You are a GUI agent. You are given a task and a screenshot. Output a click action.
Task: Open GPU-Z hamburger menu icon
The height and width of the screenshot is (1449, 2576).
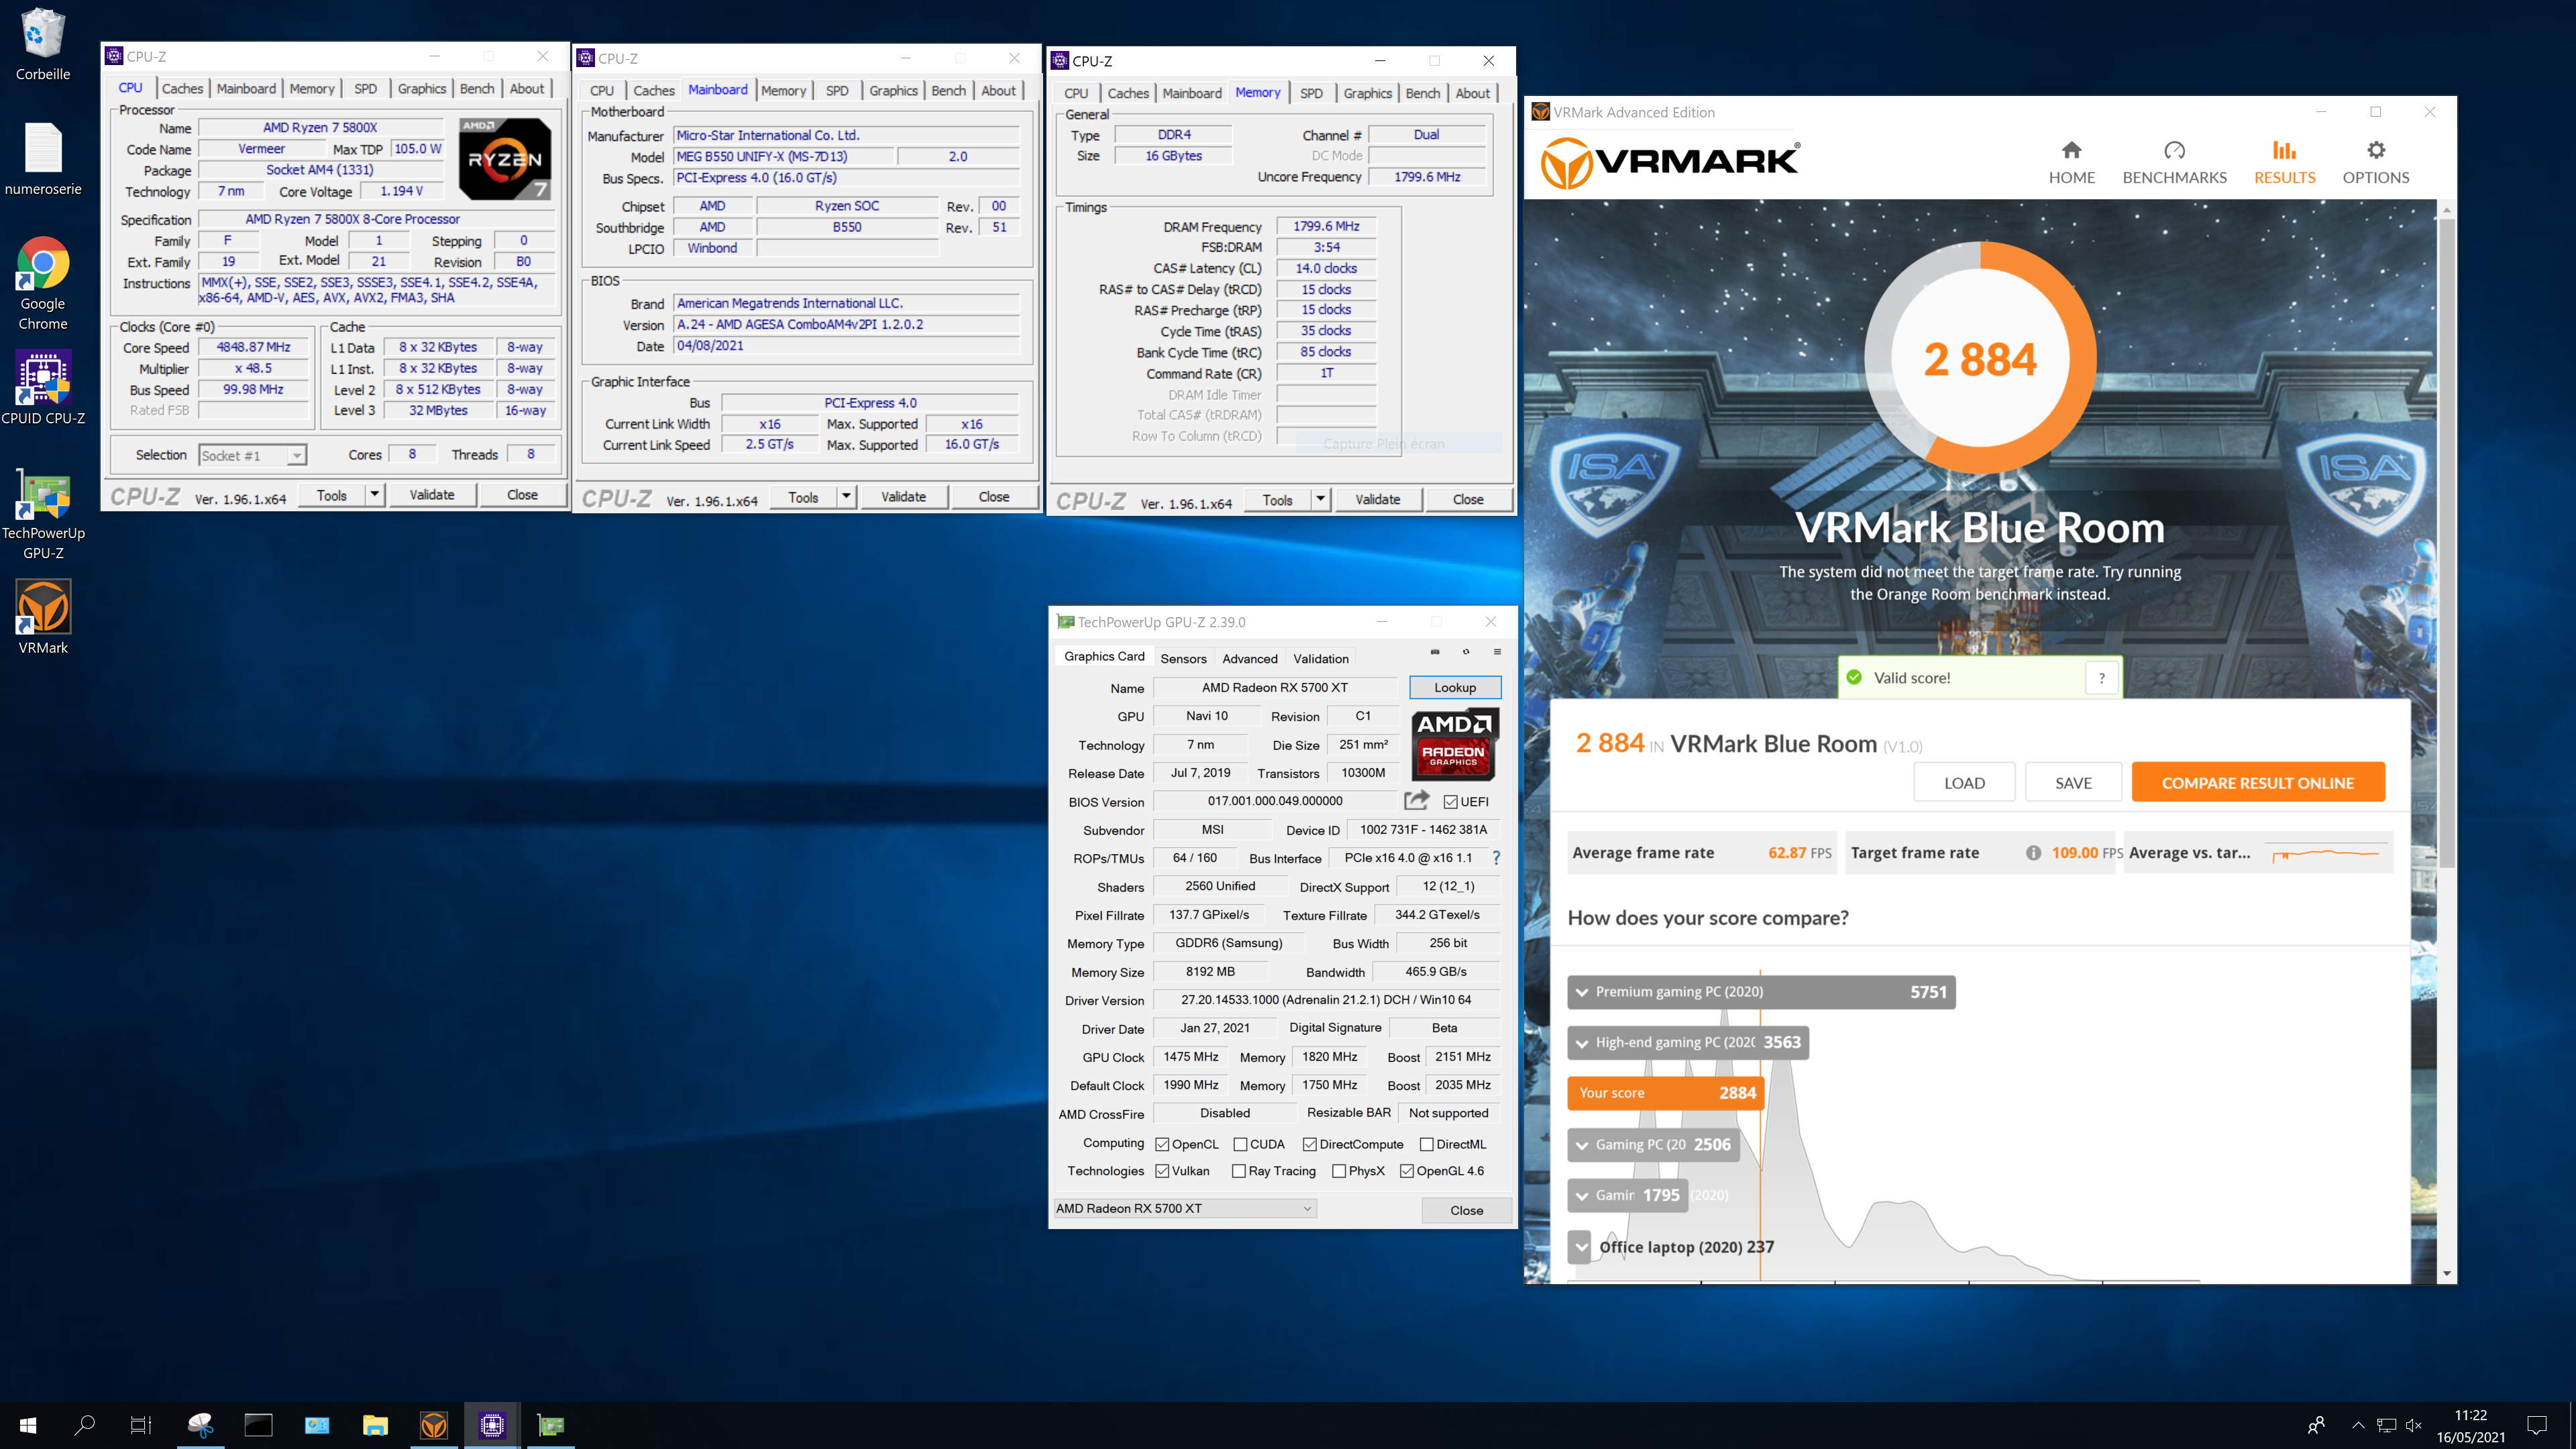pos(1497,652)
